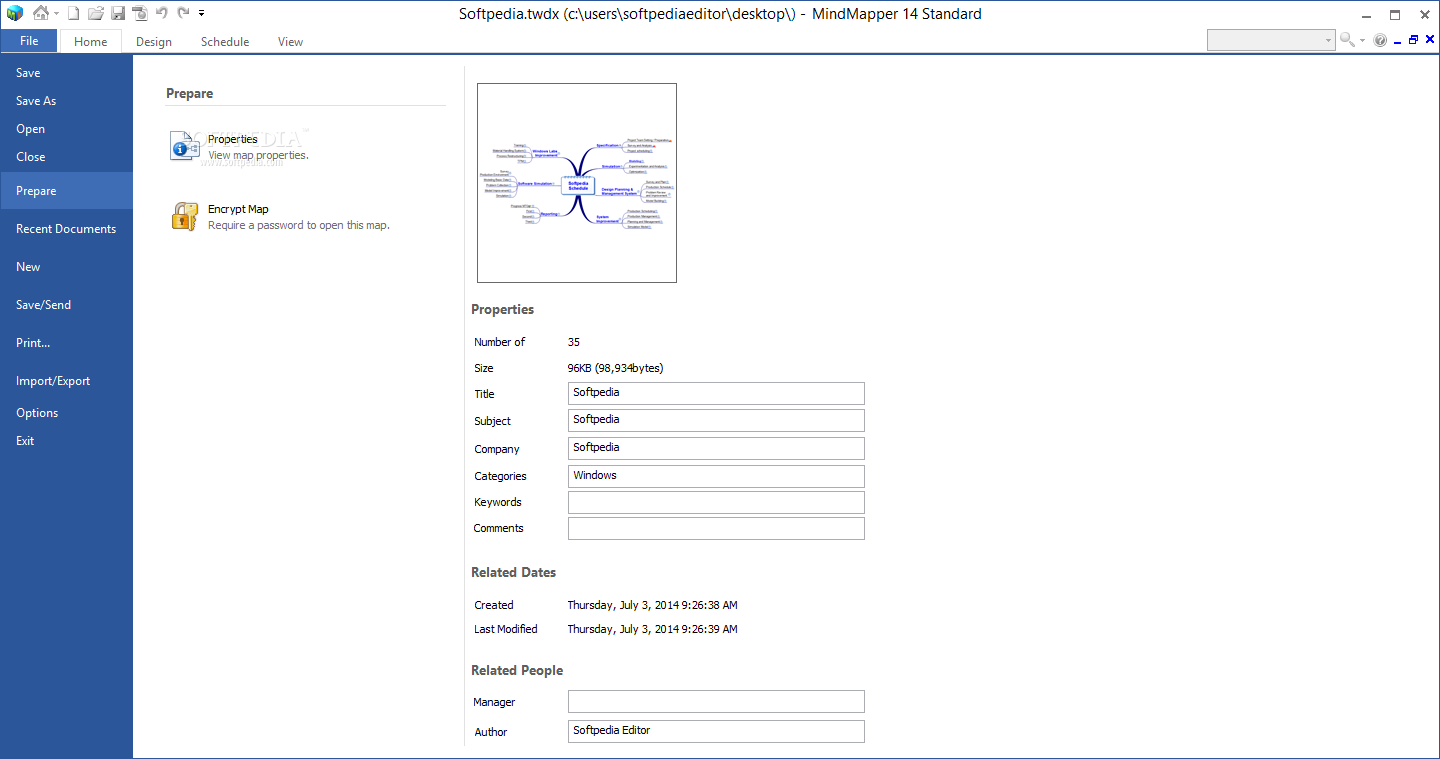
Task: Click the Created date value ending 9:26:38 AM
Action: pos(652,605)
